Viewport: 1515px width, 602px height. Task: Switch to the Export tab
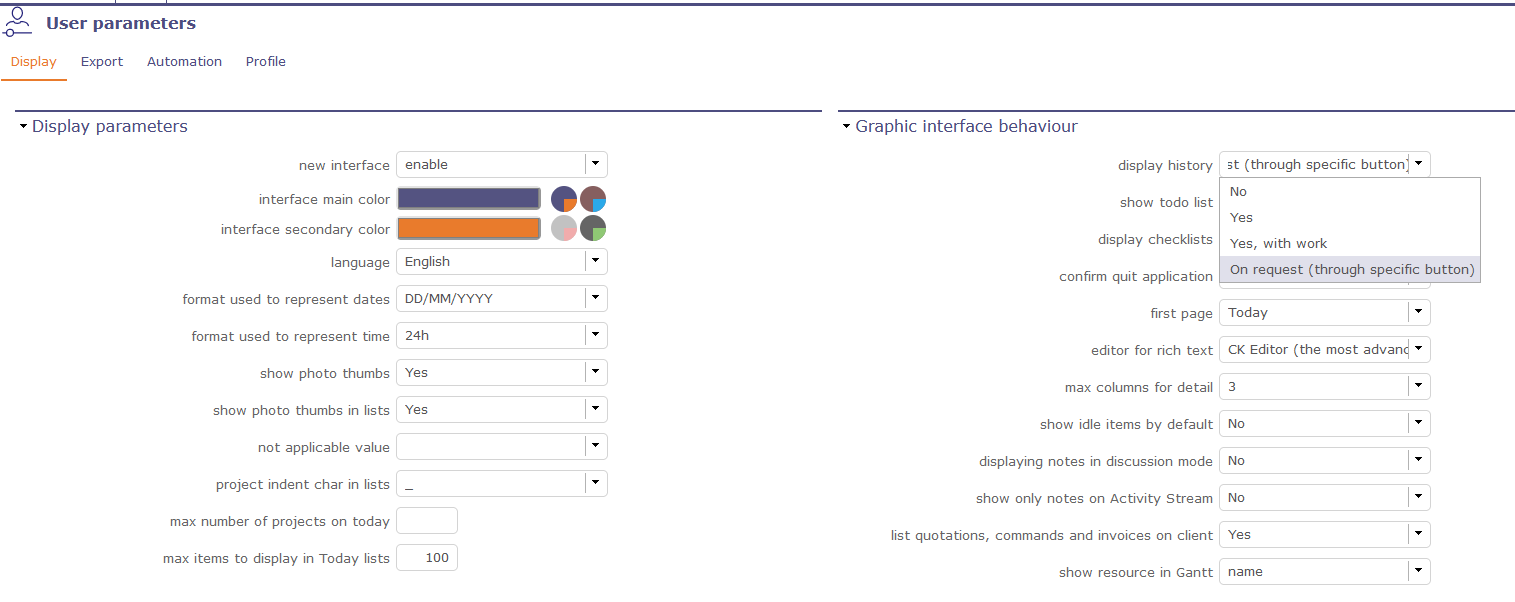(102, 62)
